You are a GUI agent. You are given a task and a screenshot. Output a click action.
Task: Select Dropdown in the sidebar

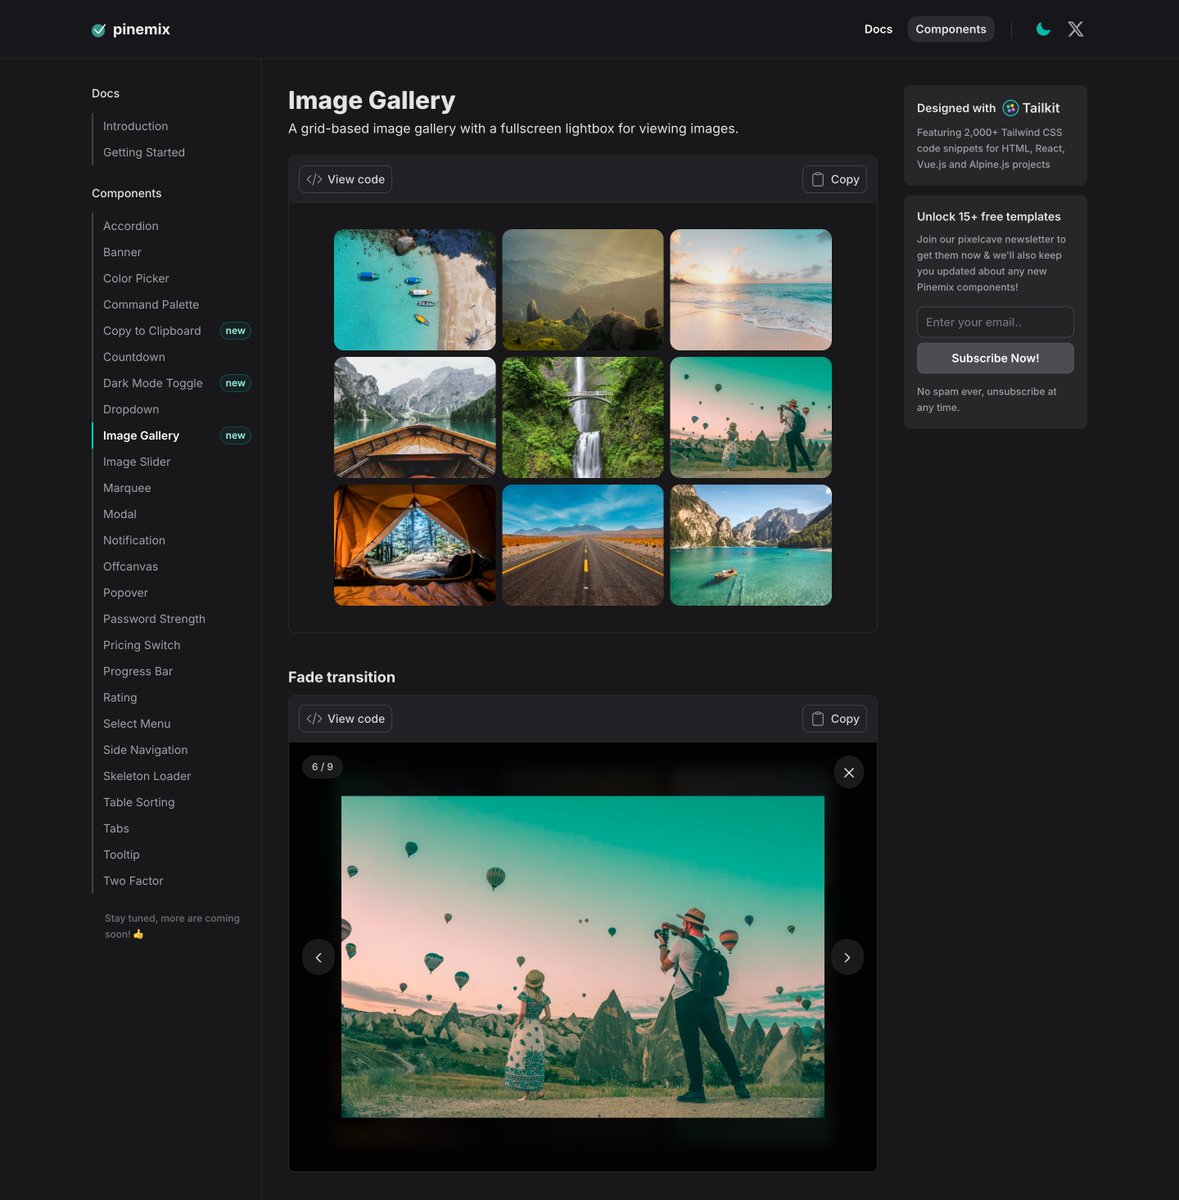point(131,409)
